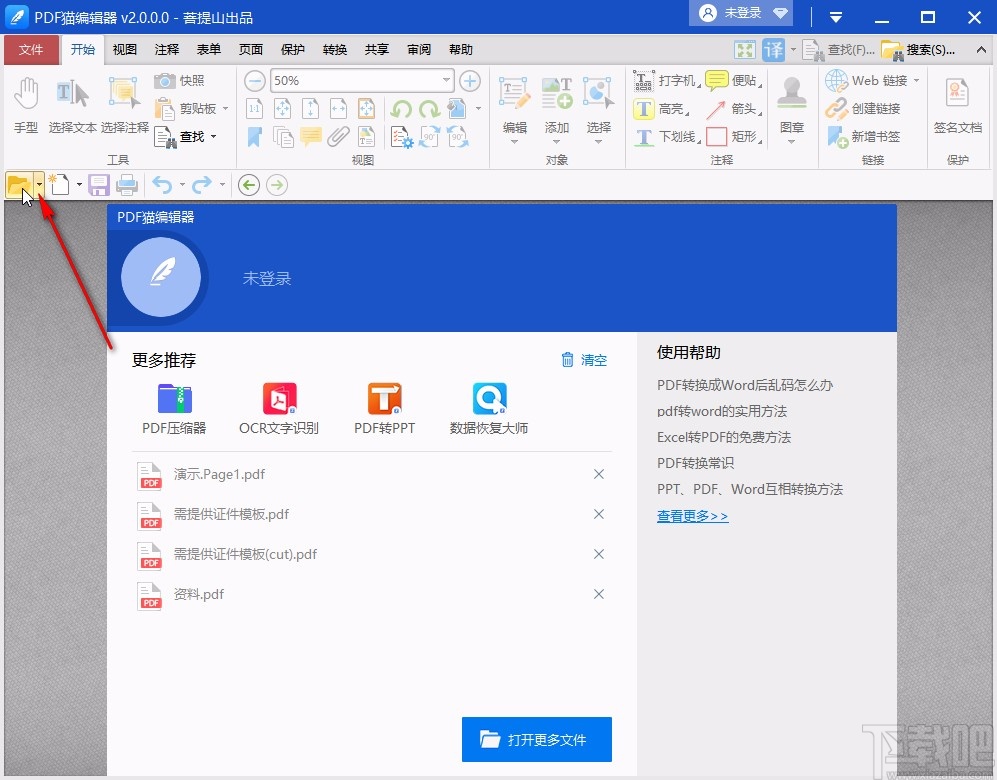
Task: Add a bookmark with 新增书签
Action: click(862, 137)
